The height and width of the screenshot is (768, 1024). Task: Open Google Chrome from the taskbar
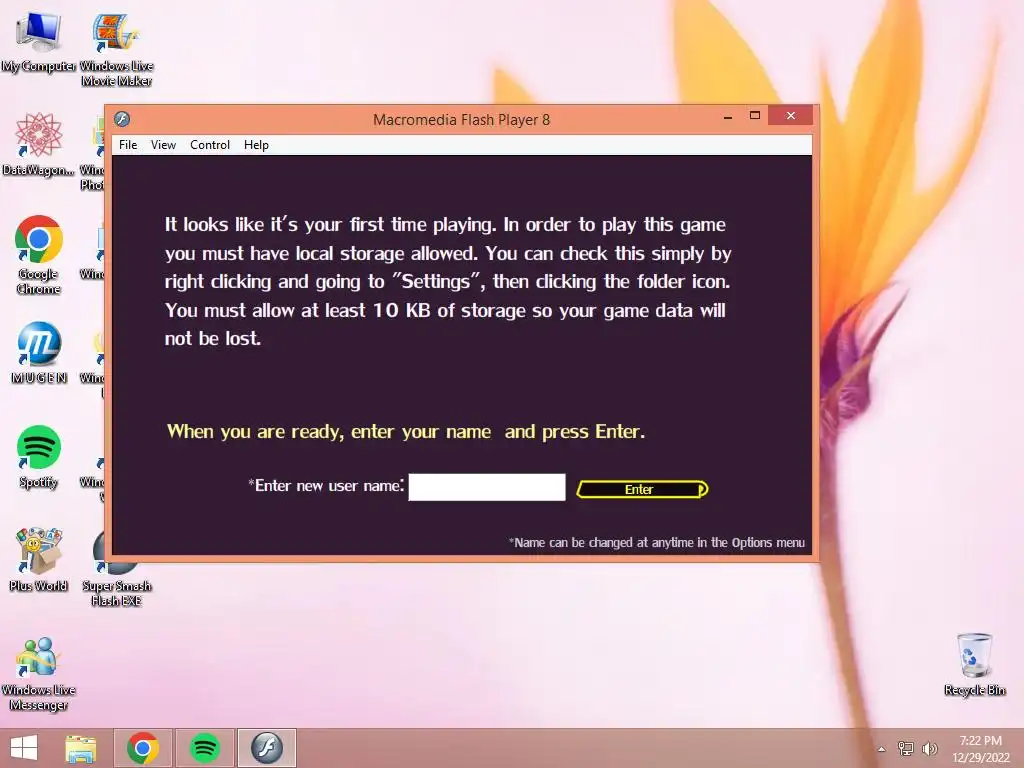143,748
